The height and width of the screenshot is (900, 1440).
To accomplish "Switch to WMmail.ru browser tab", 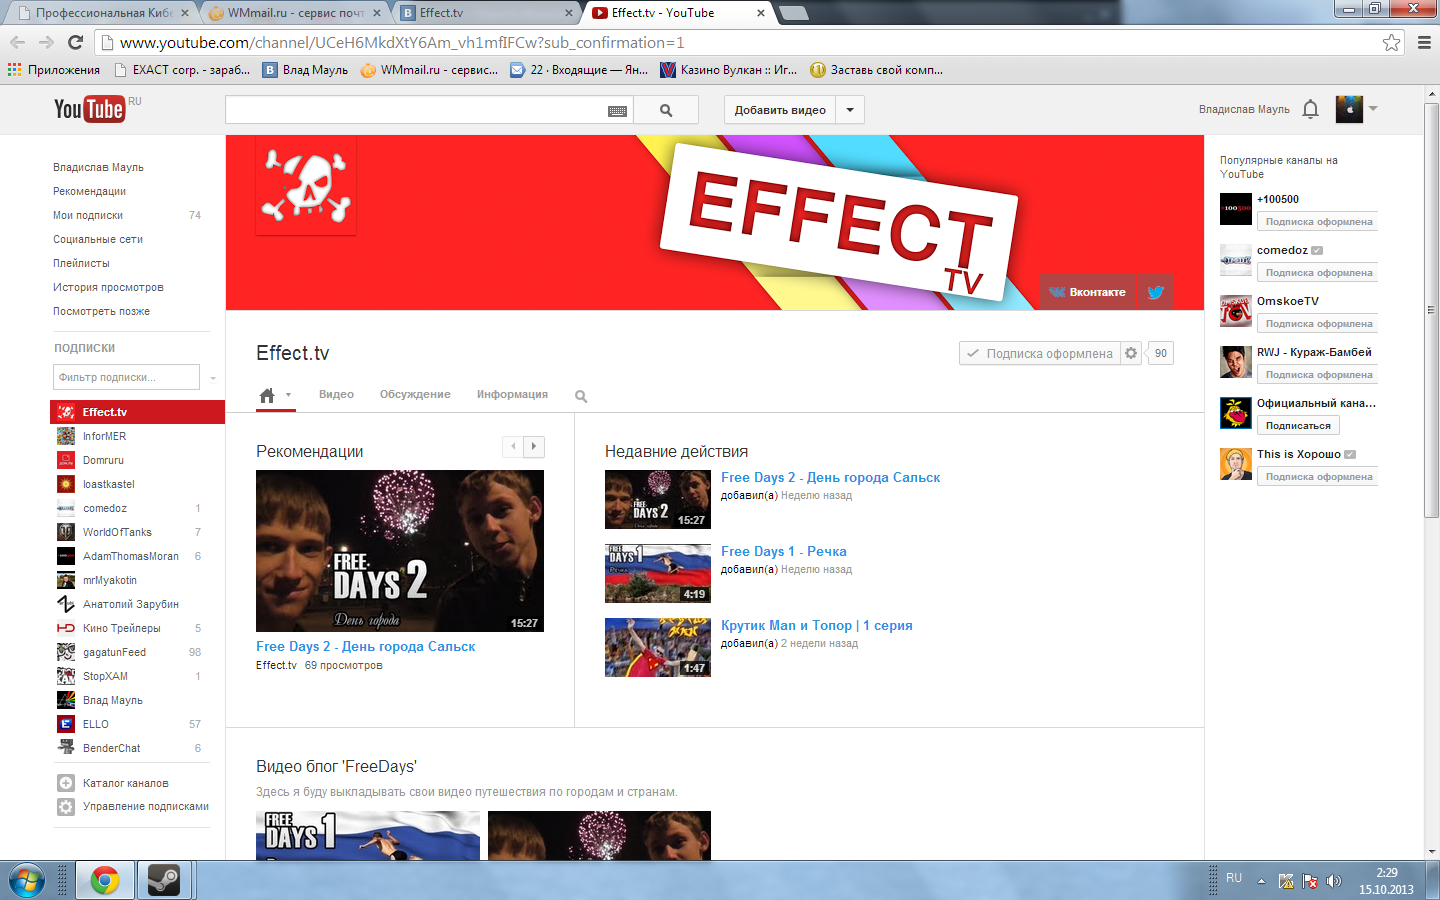I will (x=294, y=13).
